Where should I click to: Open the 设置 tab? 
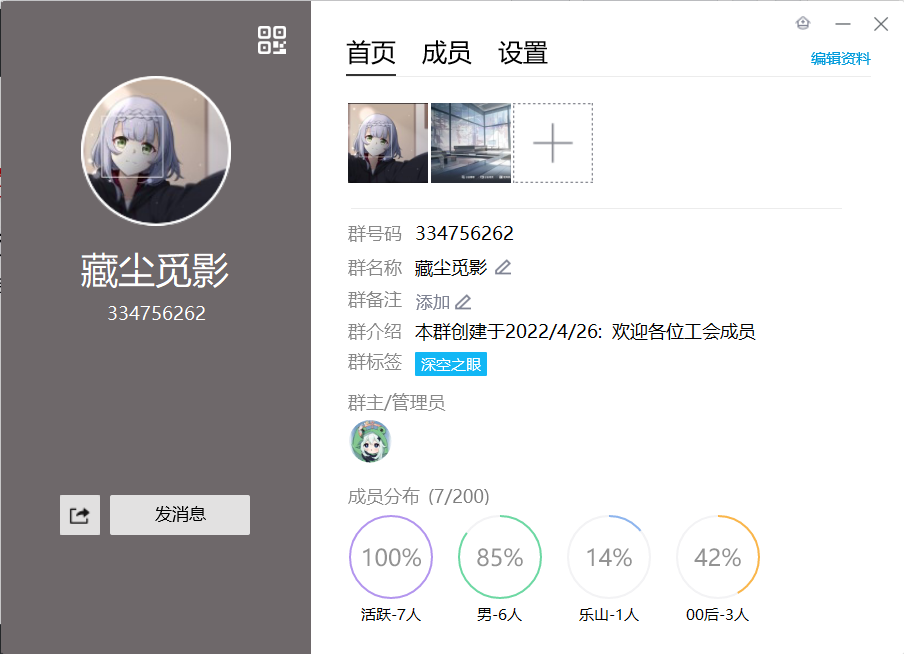click(x=523, y=53)
